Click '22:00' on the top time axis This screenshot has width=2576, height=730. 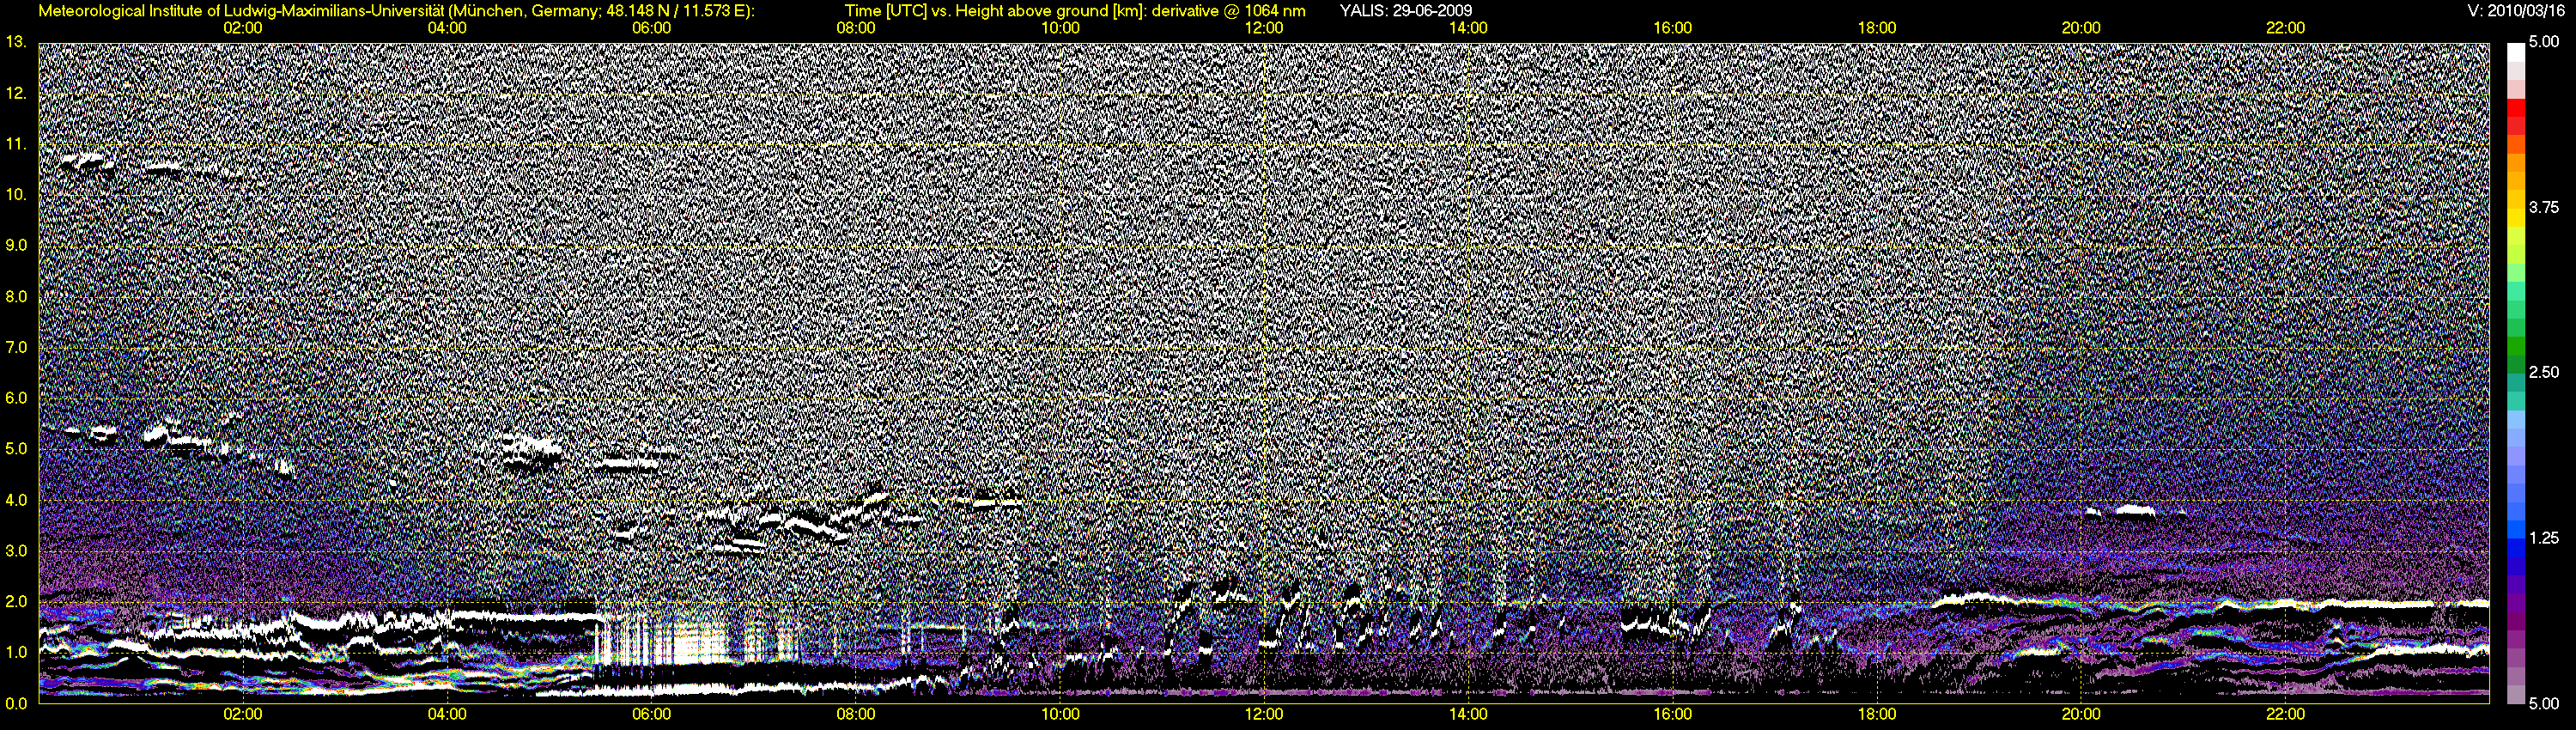tap(2285, 28)
